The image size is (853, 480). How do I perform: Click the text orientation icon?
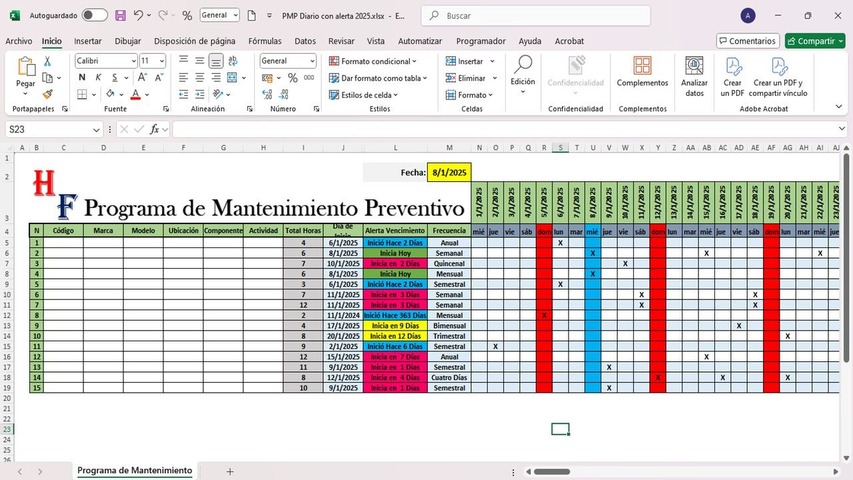[218, 95]
